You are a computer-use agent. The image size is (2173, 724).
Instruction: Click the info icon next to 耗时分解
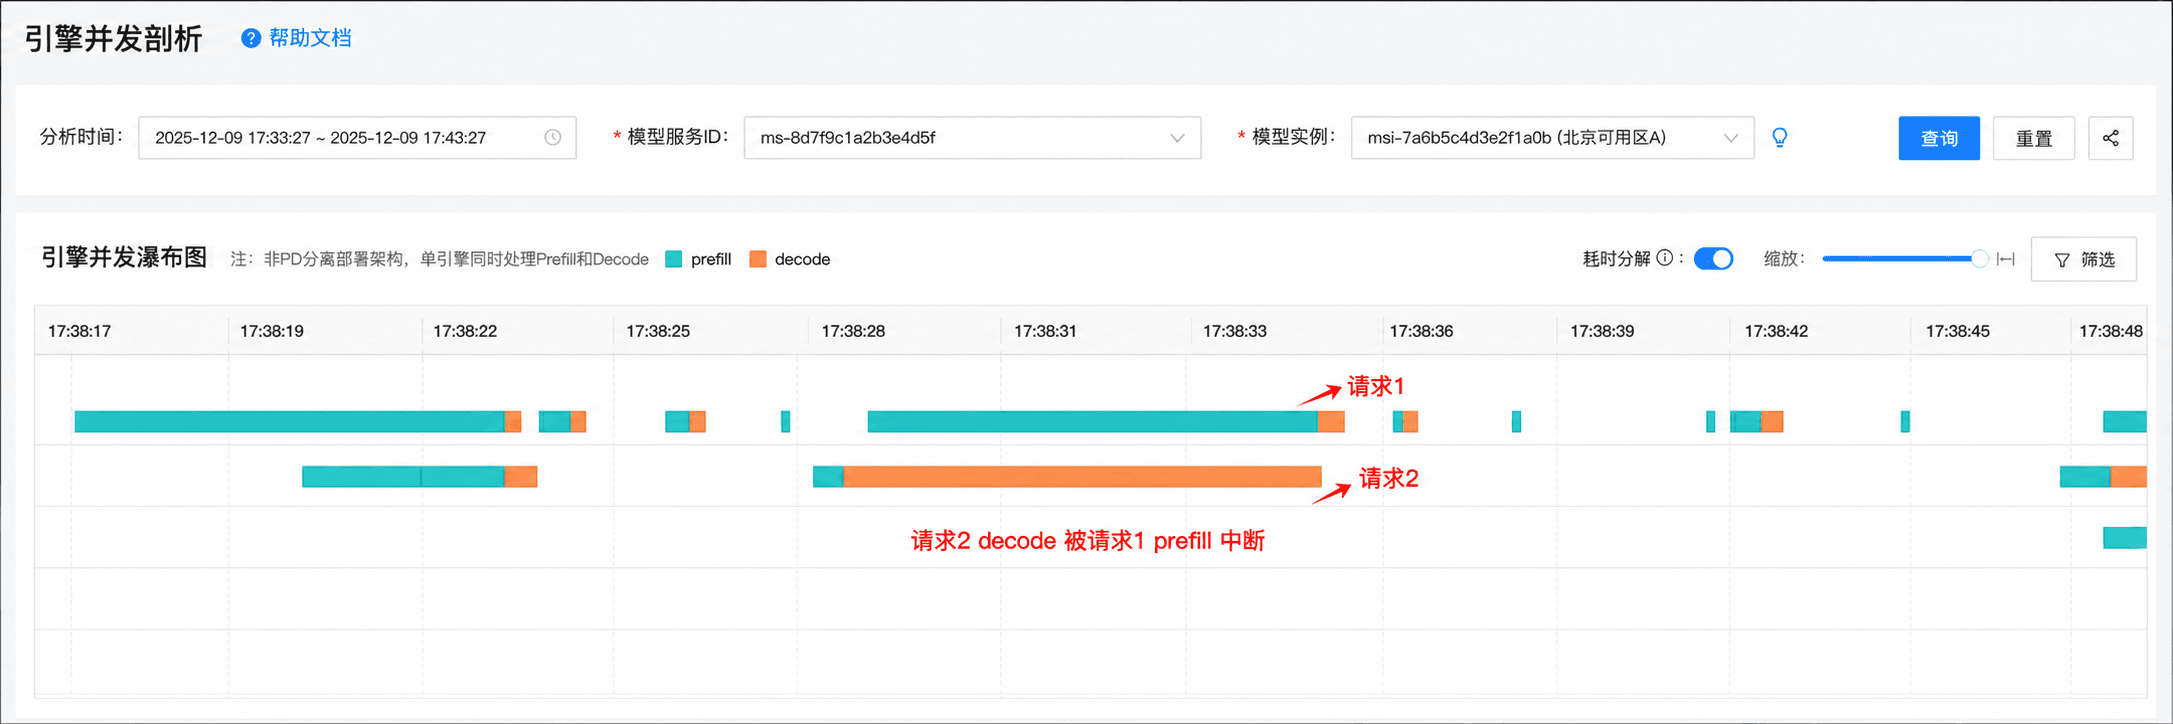1664,258
